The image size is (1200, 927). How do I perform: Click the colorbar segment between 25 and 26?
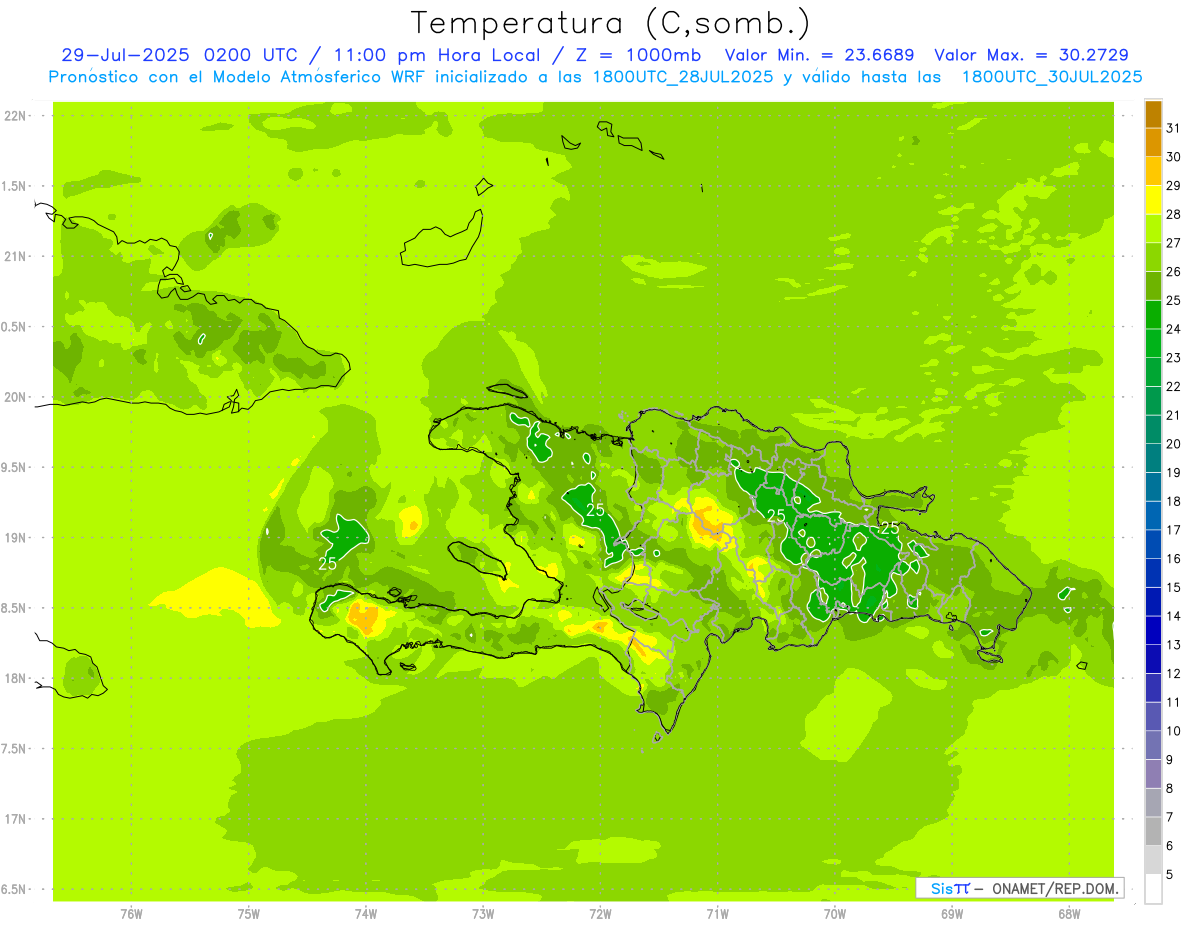click(x=1153, y=286)
